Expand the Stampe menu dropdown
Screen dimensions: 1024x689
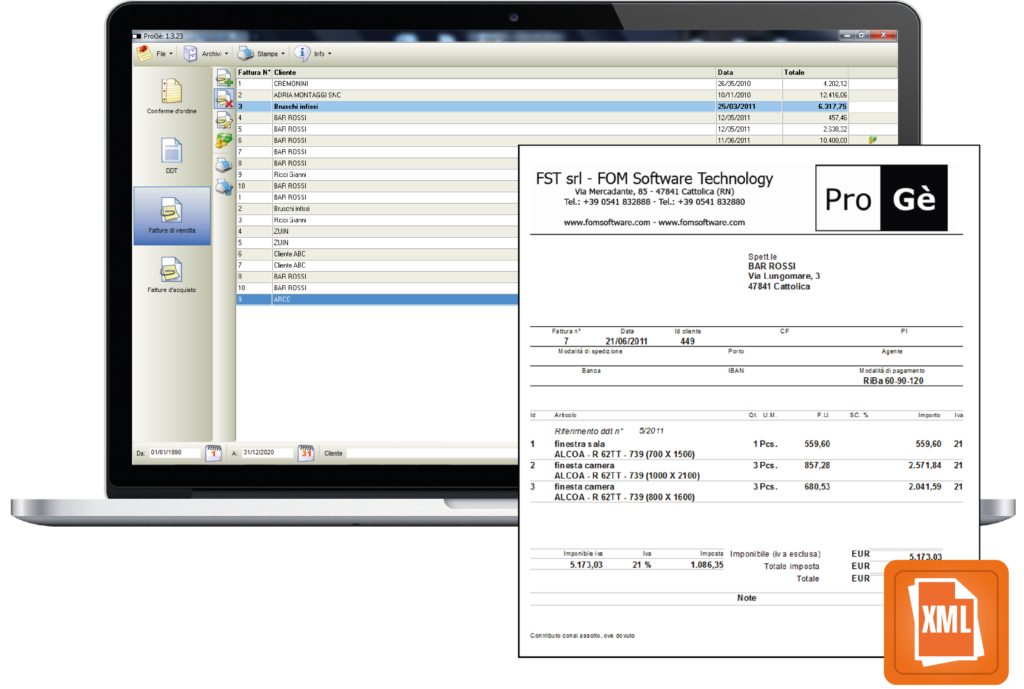265,53
